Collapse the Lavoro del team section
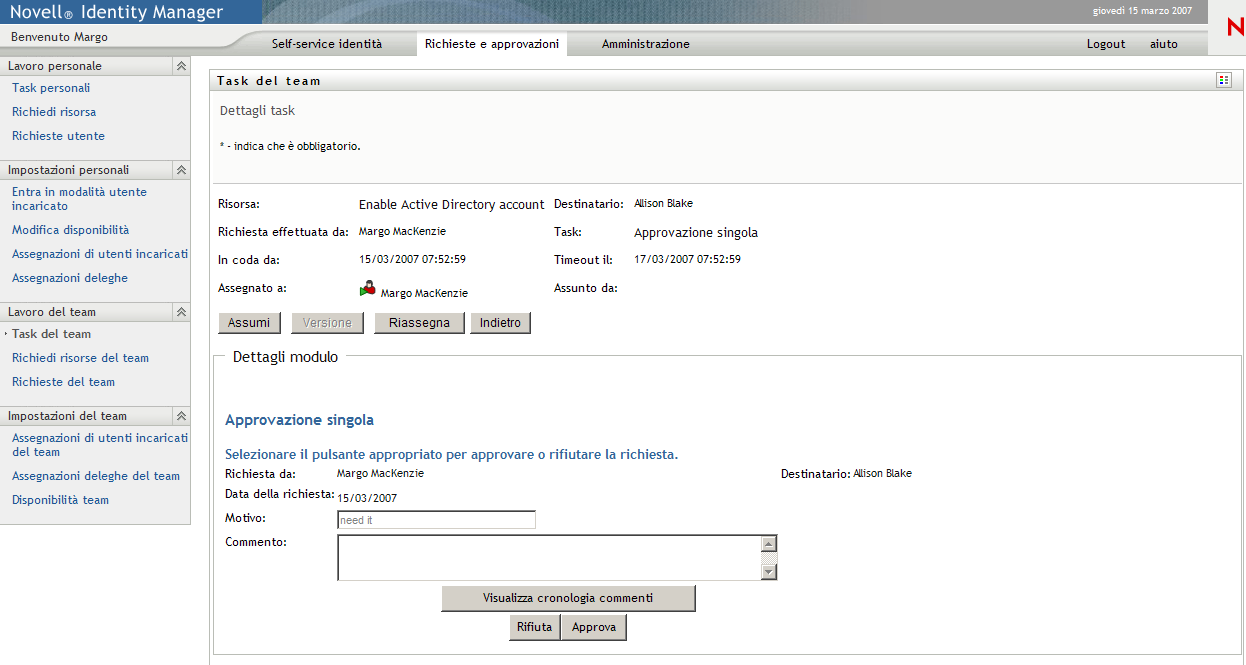 pos(181,312)
